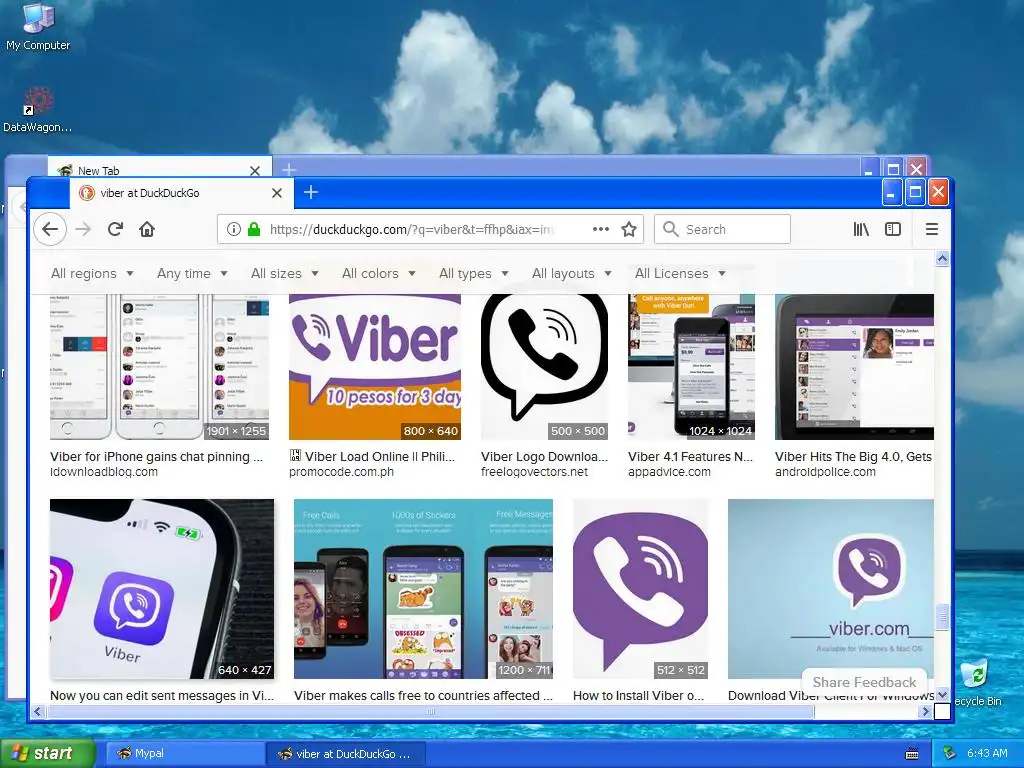Expand the All sizes filter

[285, 274]
